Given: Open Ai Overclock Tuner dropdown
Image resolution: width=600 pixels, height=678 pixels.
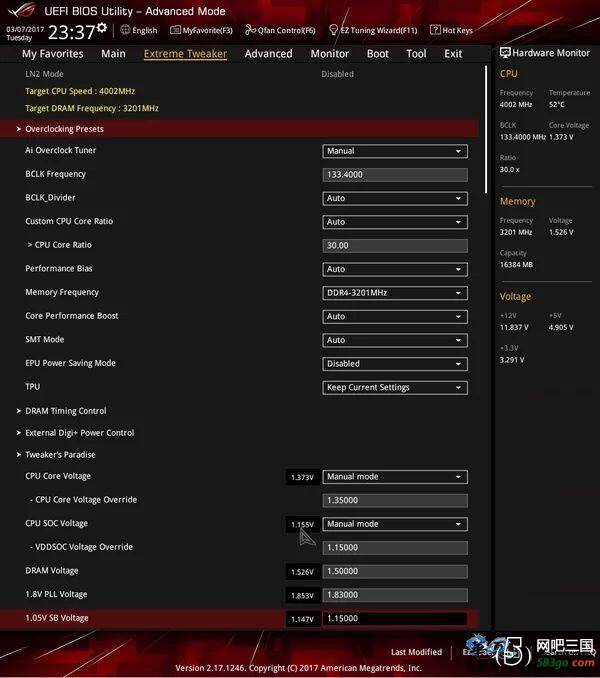Looking at the screenshot, I should (x=395, y=151).
